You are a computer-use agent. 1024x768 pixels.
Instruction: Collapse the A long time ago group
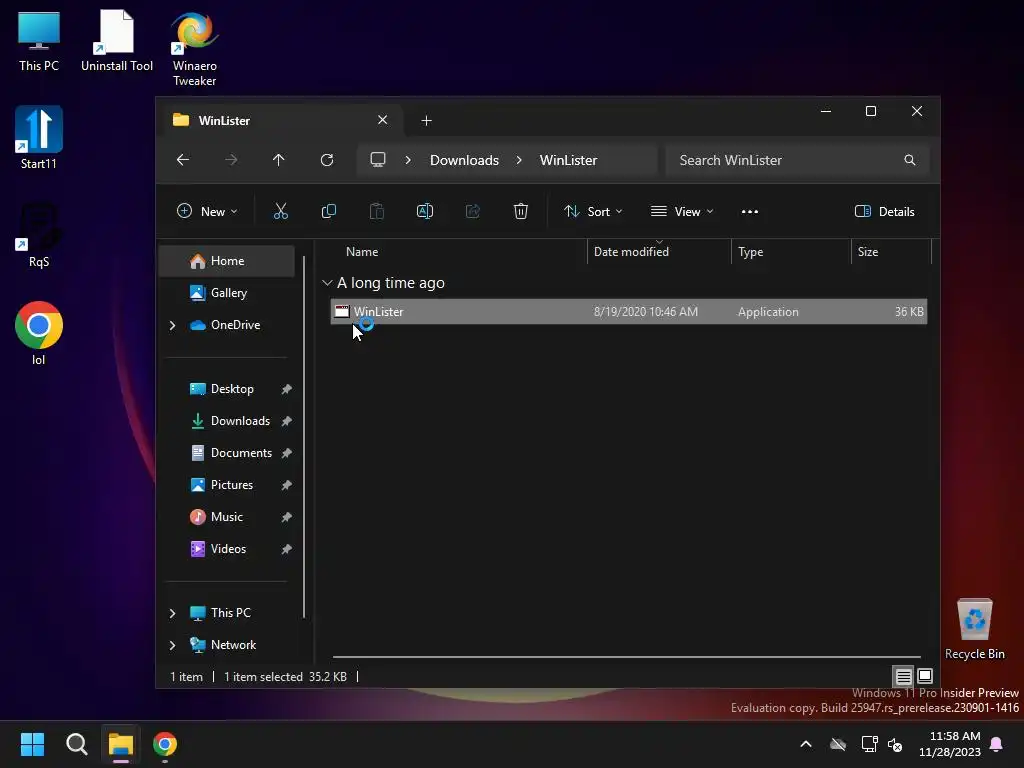[327, 283]
